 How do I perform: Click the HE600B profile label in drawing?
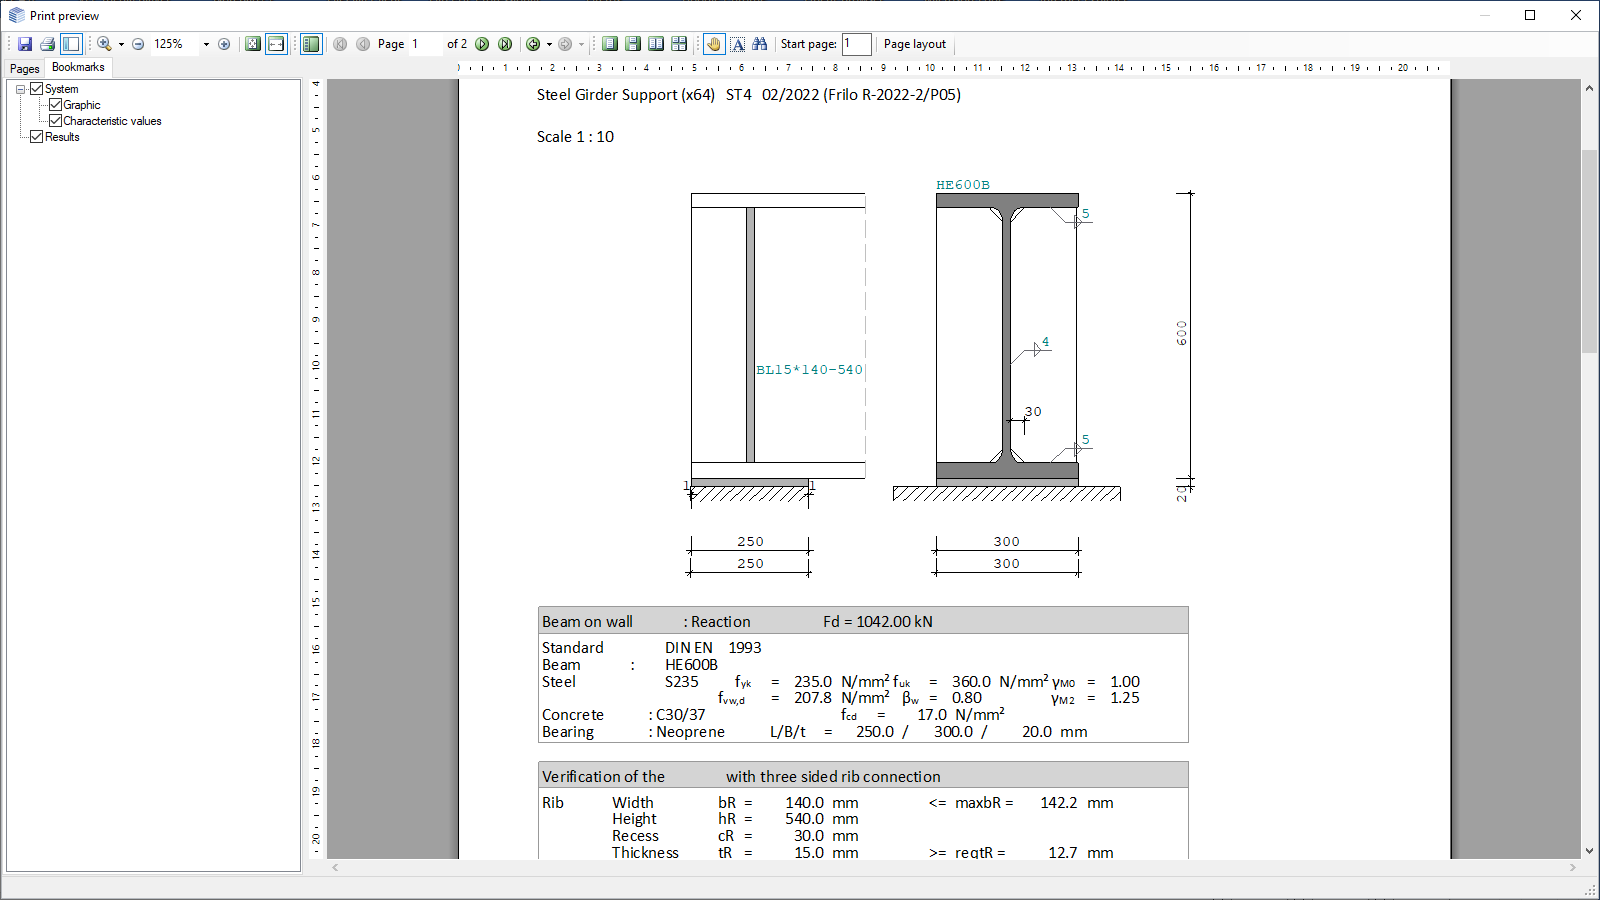(963, 185)
